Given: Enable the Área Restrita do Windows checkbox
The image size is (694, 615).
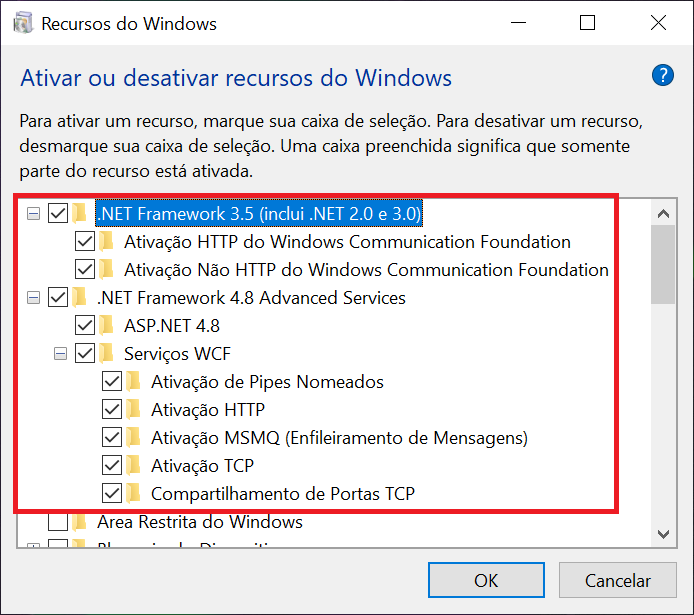Looking at the screenshot, I should point(58,521).
